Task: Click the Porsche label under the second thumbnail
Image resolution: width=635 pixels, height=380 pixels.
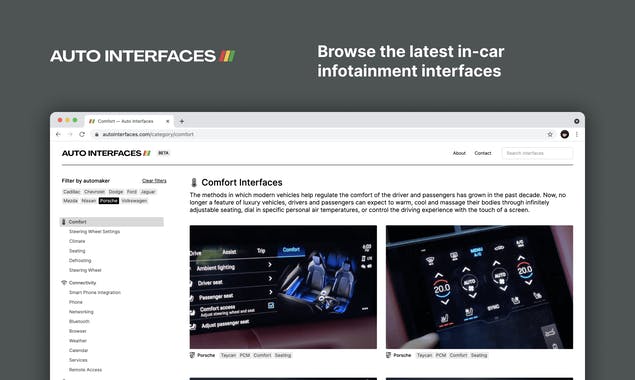Action: [x=402, y=355]
